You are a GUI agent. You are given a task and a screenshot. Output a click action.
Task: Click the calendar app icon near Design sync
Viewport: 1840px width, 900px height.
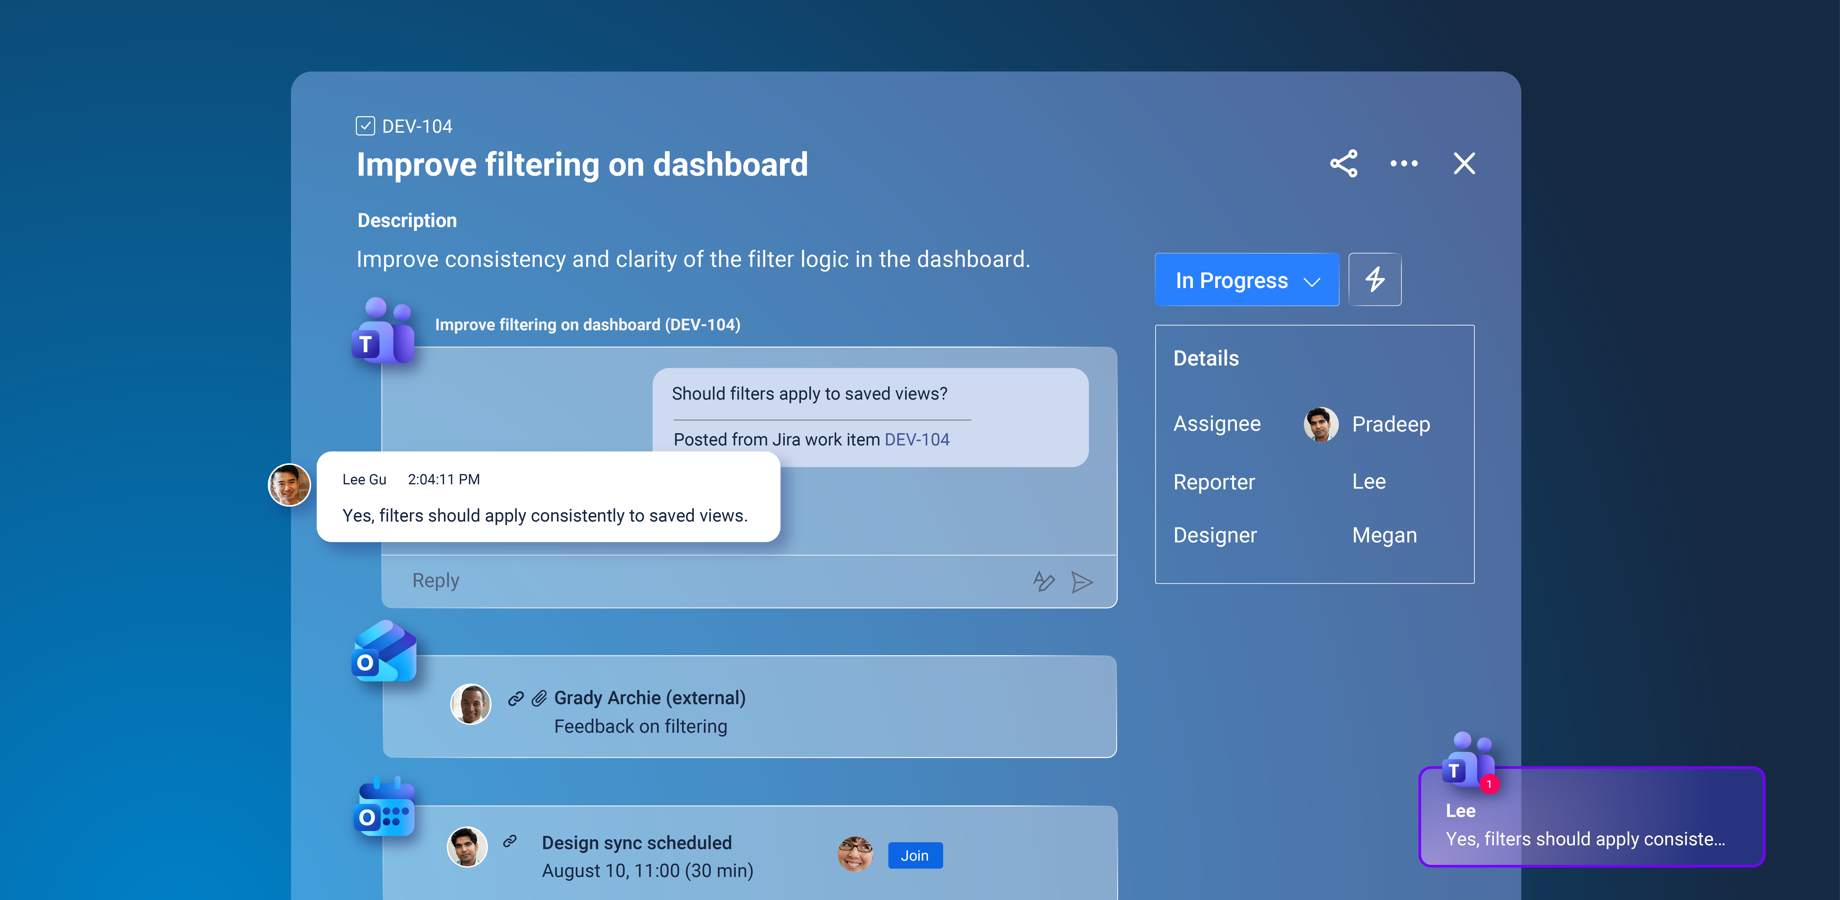tap(383, 806)
